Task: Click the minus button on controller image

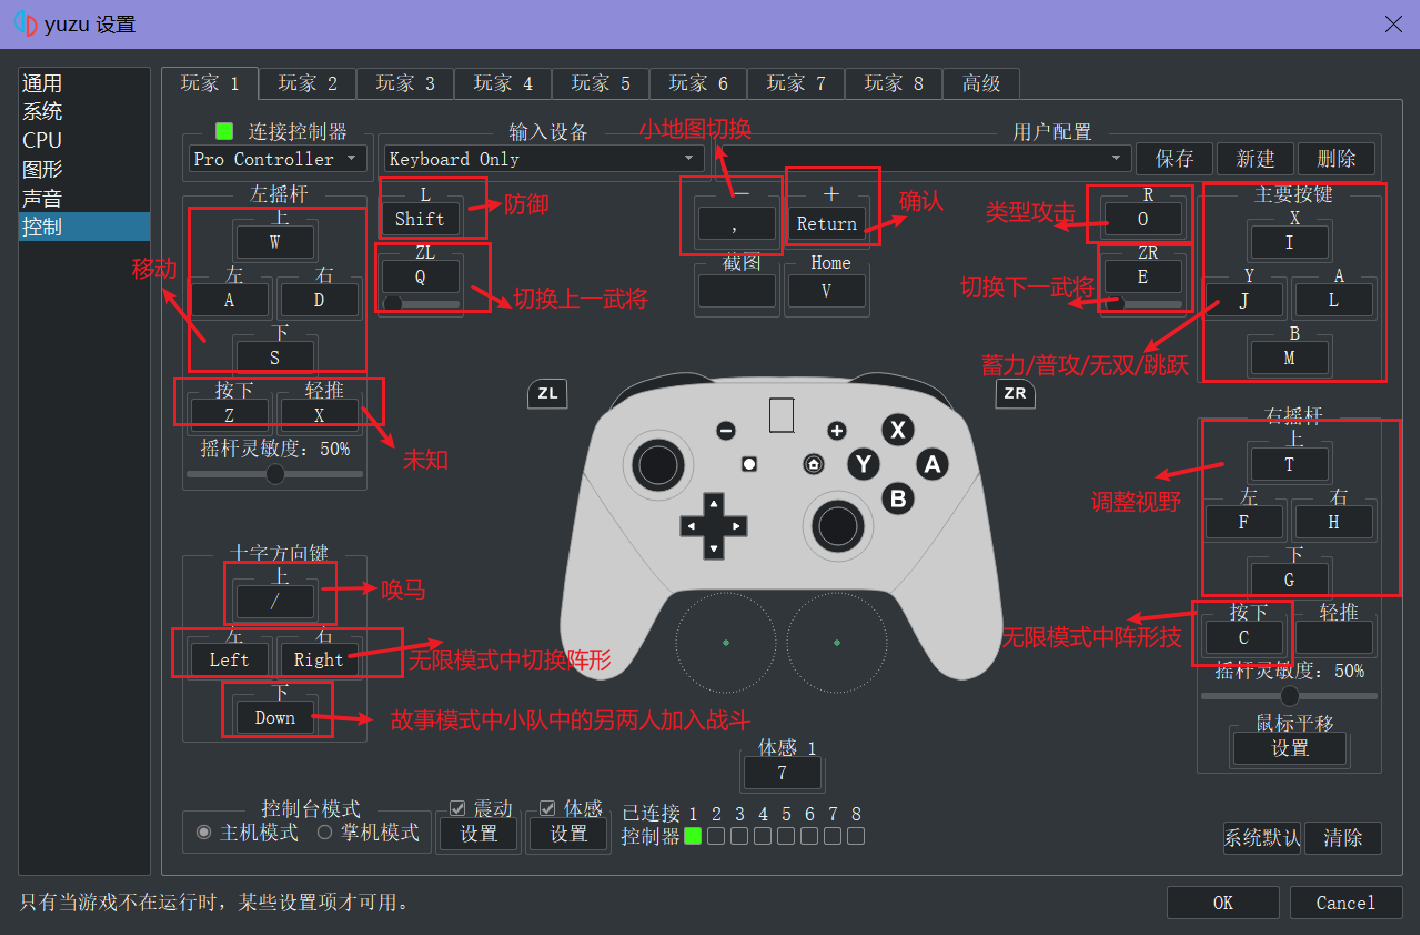Action: (x=726, y=431)
